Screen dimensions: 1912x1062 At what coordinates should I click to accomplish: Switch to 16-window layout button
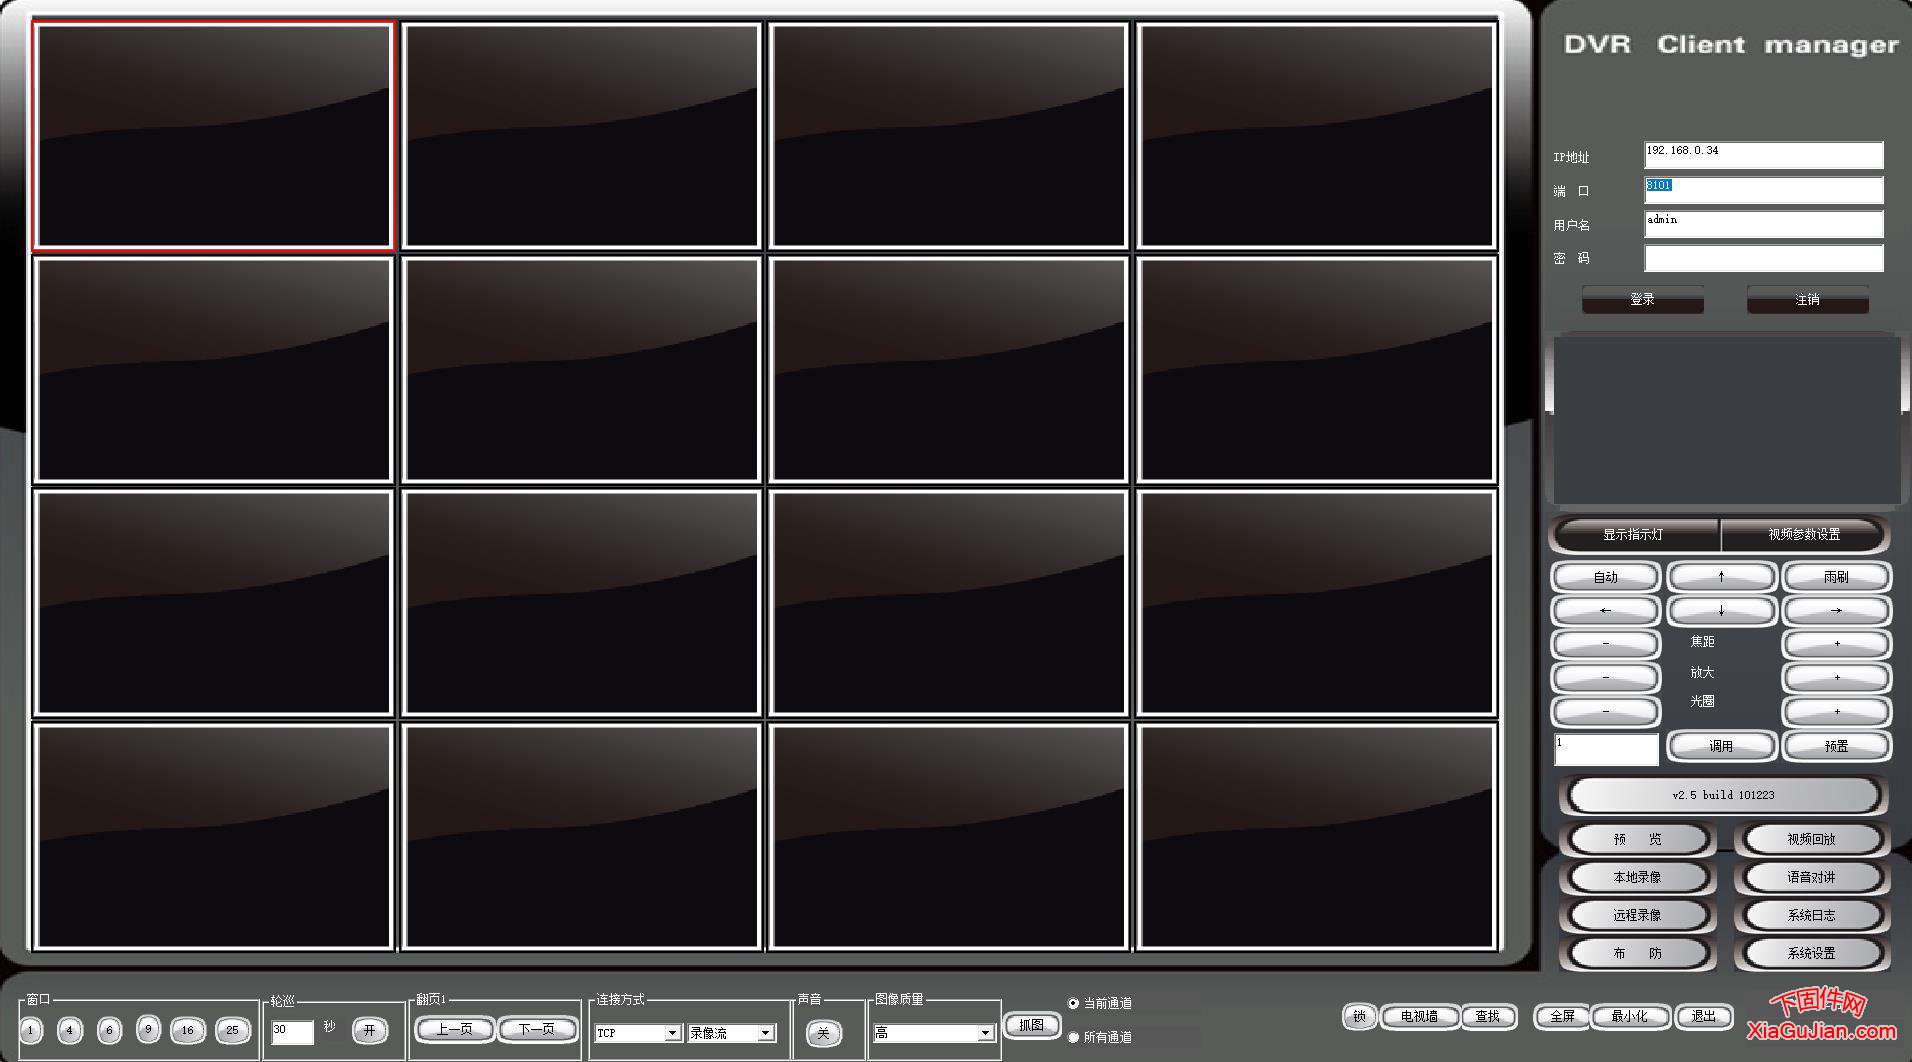coord(187,1030)
